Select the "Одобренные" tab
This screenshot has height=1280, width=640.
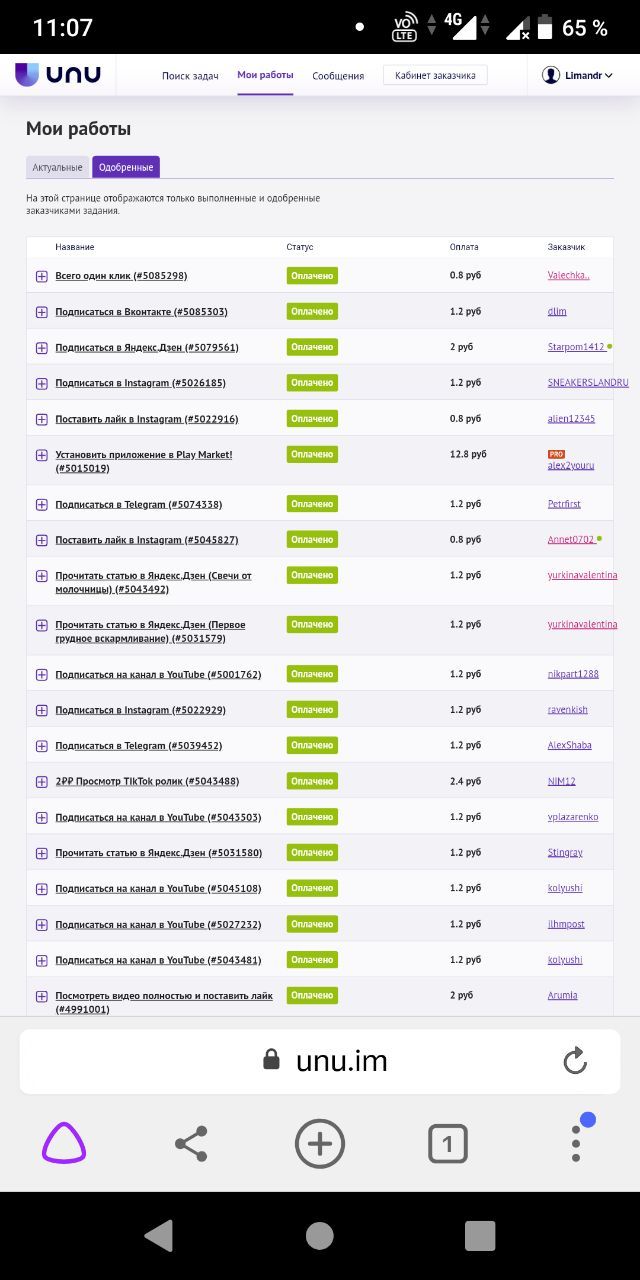[x=126, y=167]
